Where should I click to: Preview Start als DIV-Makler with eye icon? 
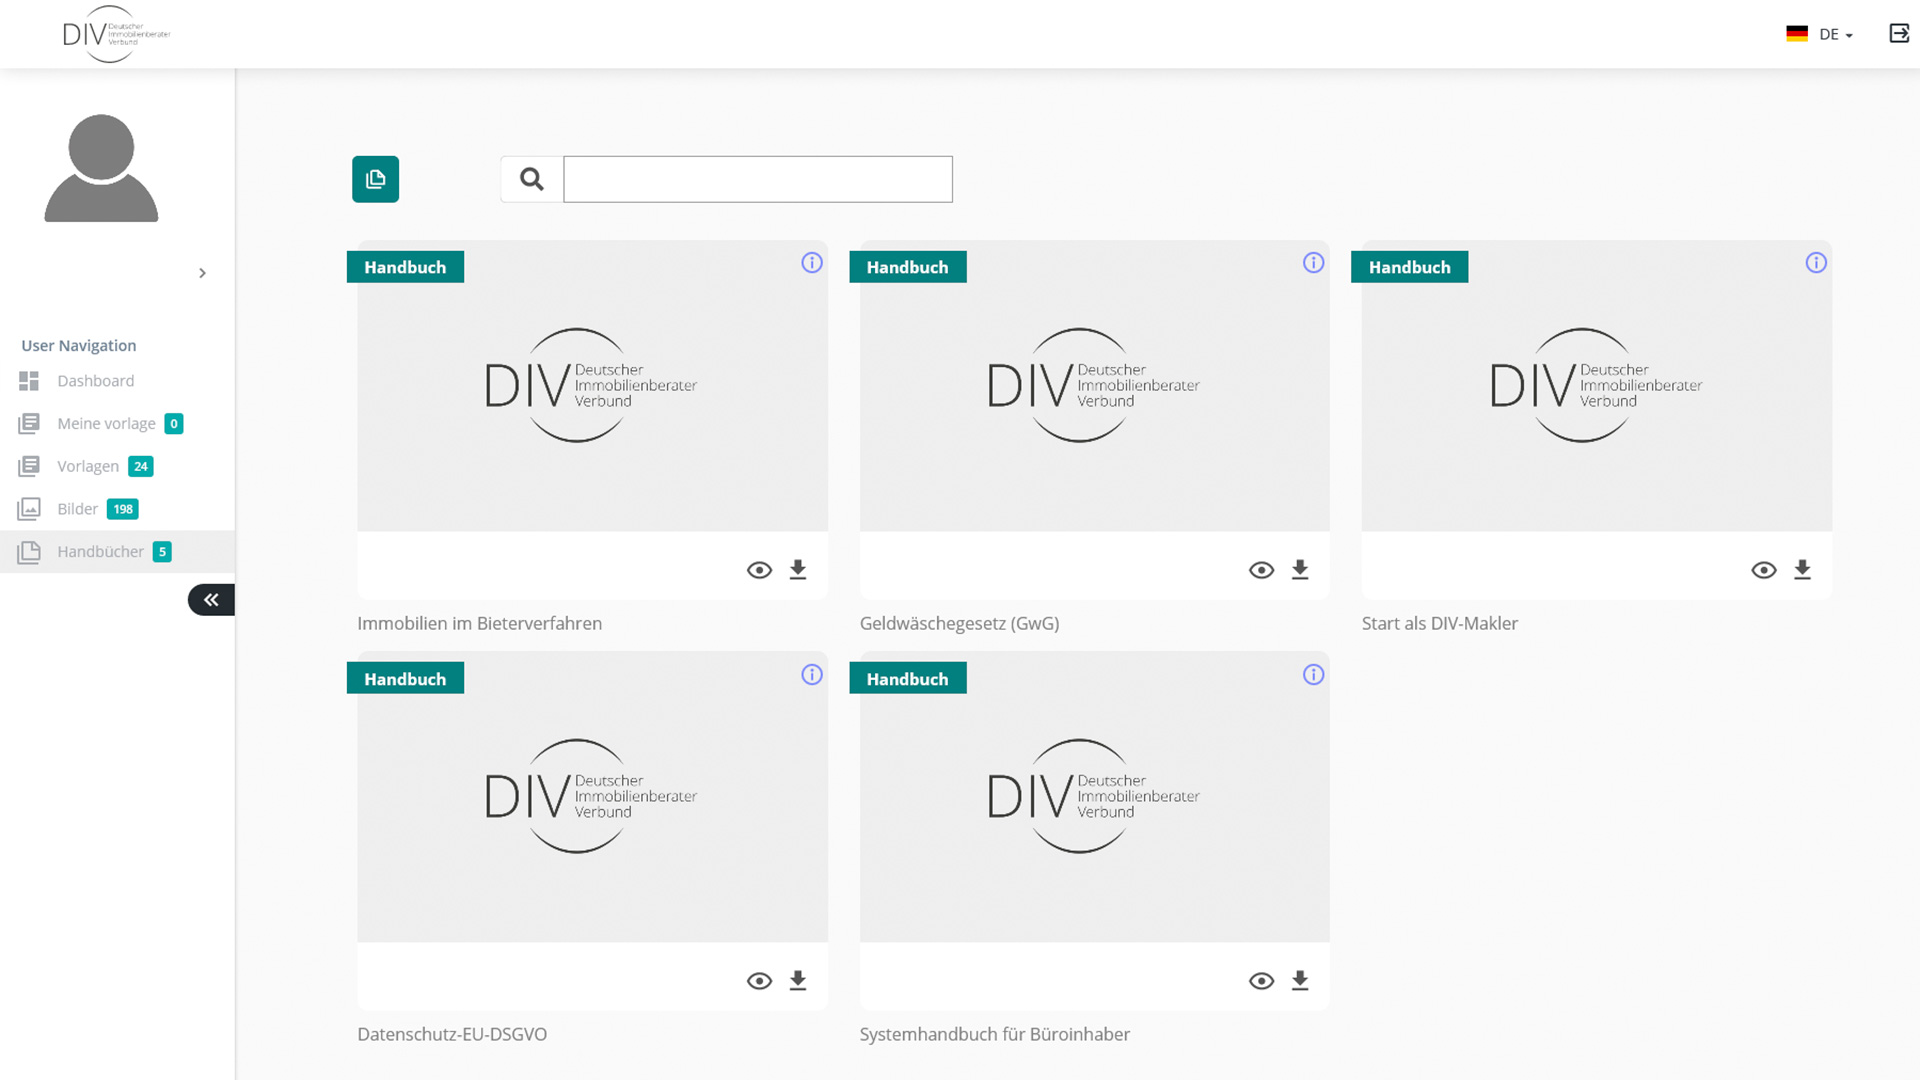click(x=1763, y=570)
